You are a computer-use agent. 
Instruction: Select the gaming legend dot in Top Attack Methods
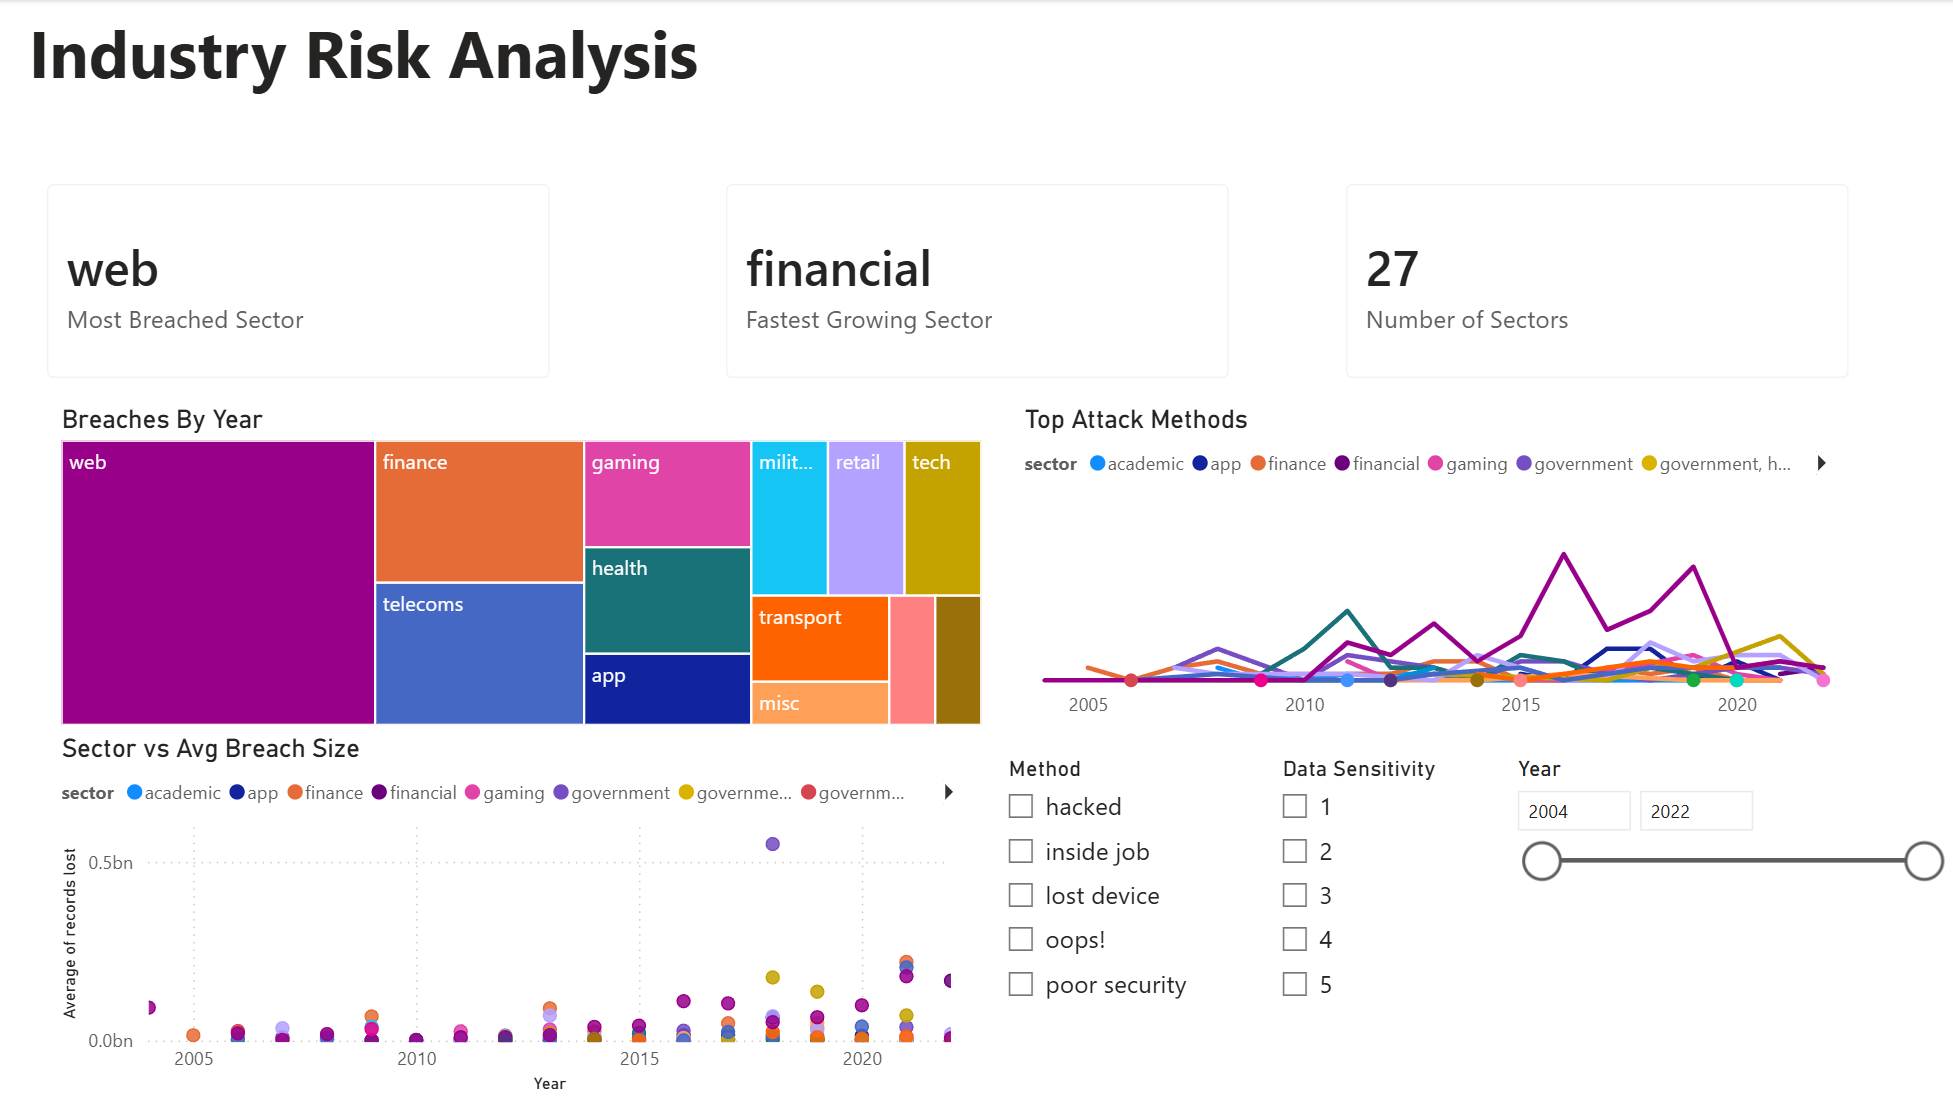(1434, 463)
